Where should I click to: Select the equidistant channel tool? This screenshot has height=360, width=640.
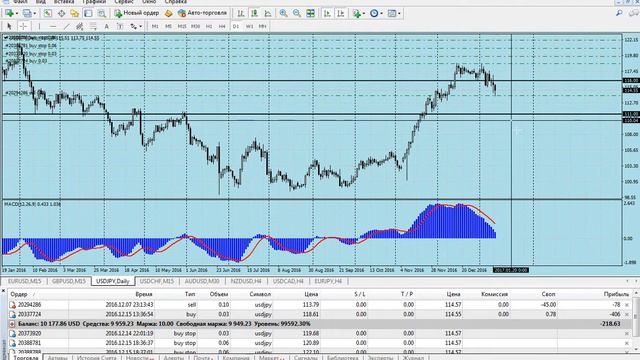(80, 26)
